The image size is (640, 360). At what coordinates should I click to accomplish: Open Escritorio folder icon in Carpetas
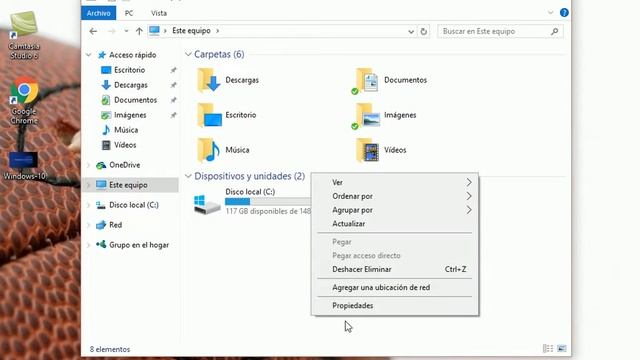point(209,115)
